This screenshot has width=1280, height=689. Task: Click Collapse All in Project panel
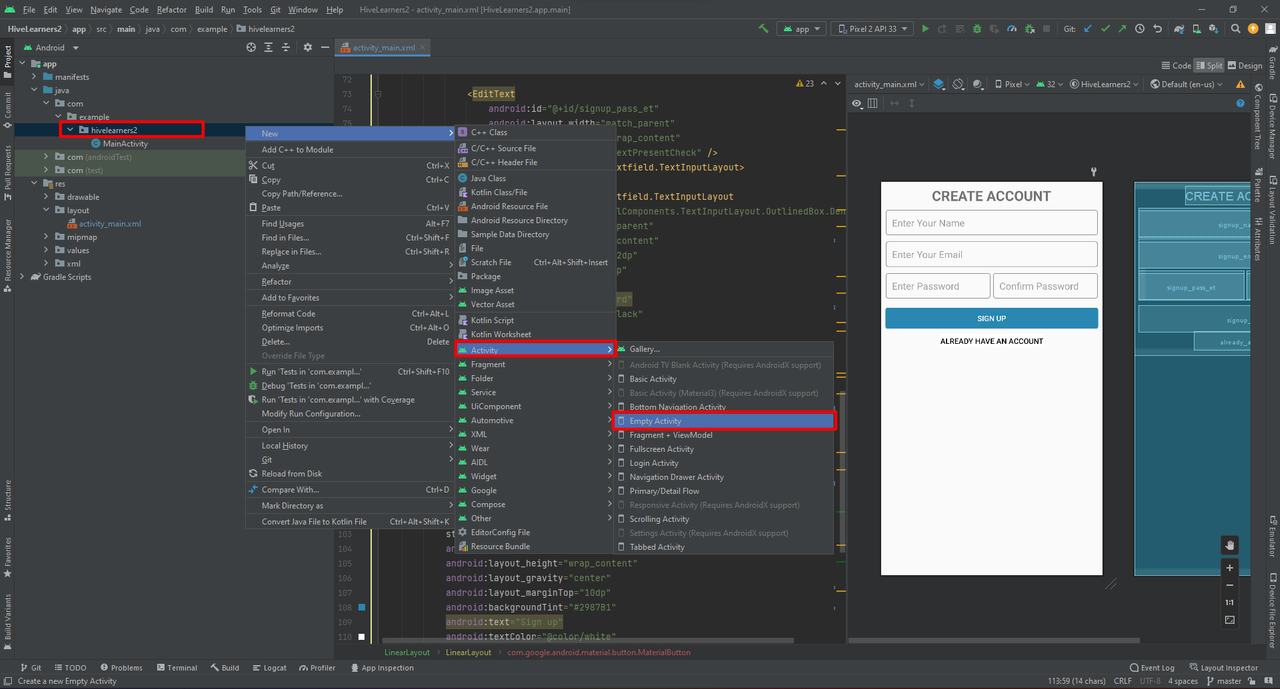288,47
